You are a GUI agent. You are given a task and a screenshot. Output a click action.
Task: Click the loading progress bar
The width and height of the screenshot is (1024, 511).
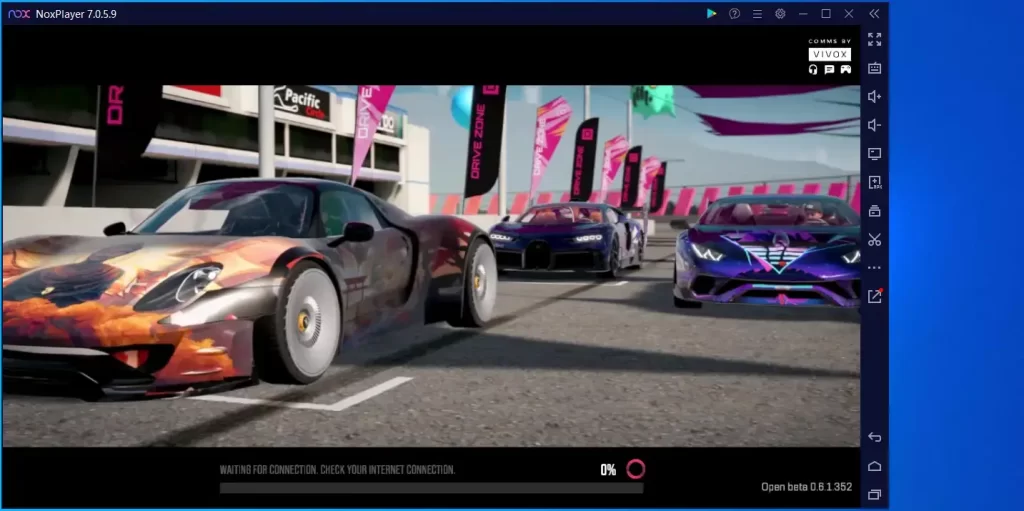[x=431, y=487]
